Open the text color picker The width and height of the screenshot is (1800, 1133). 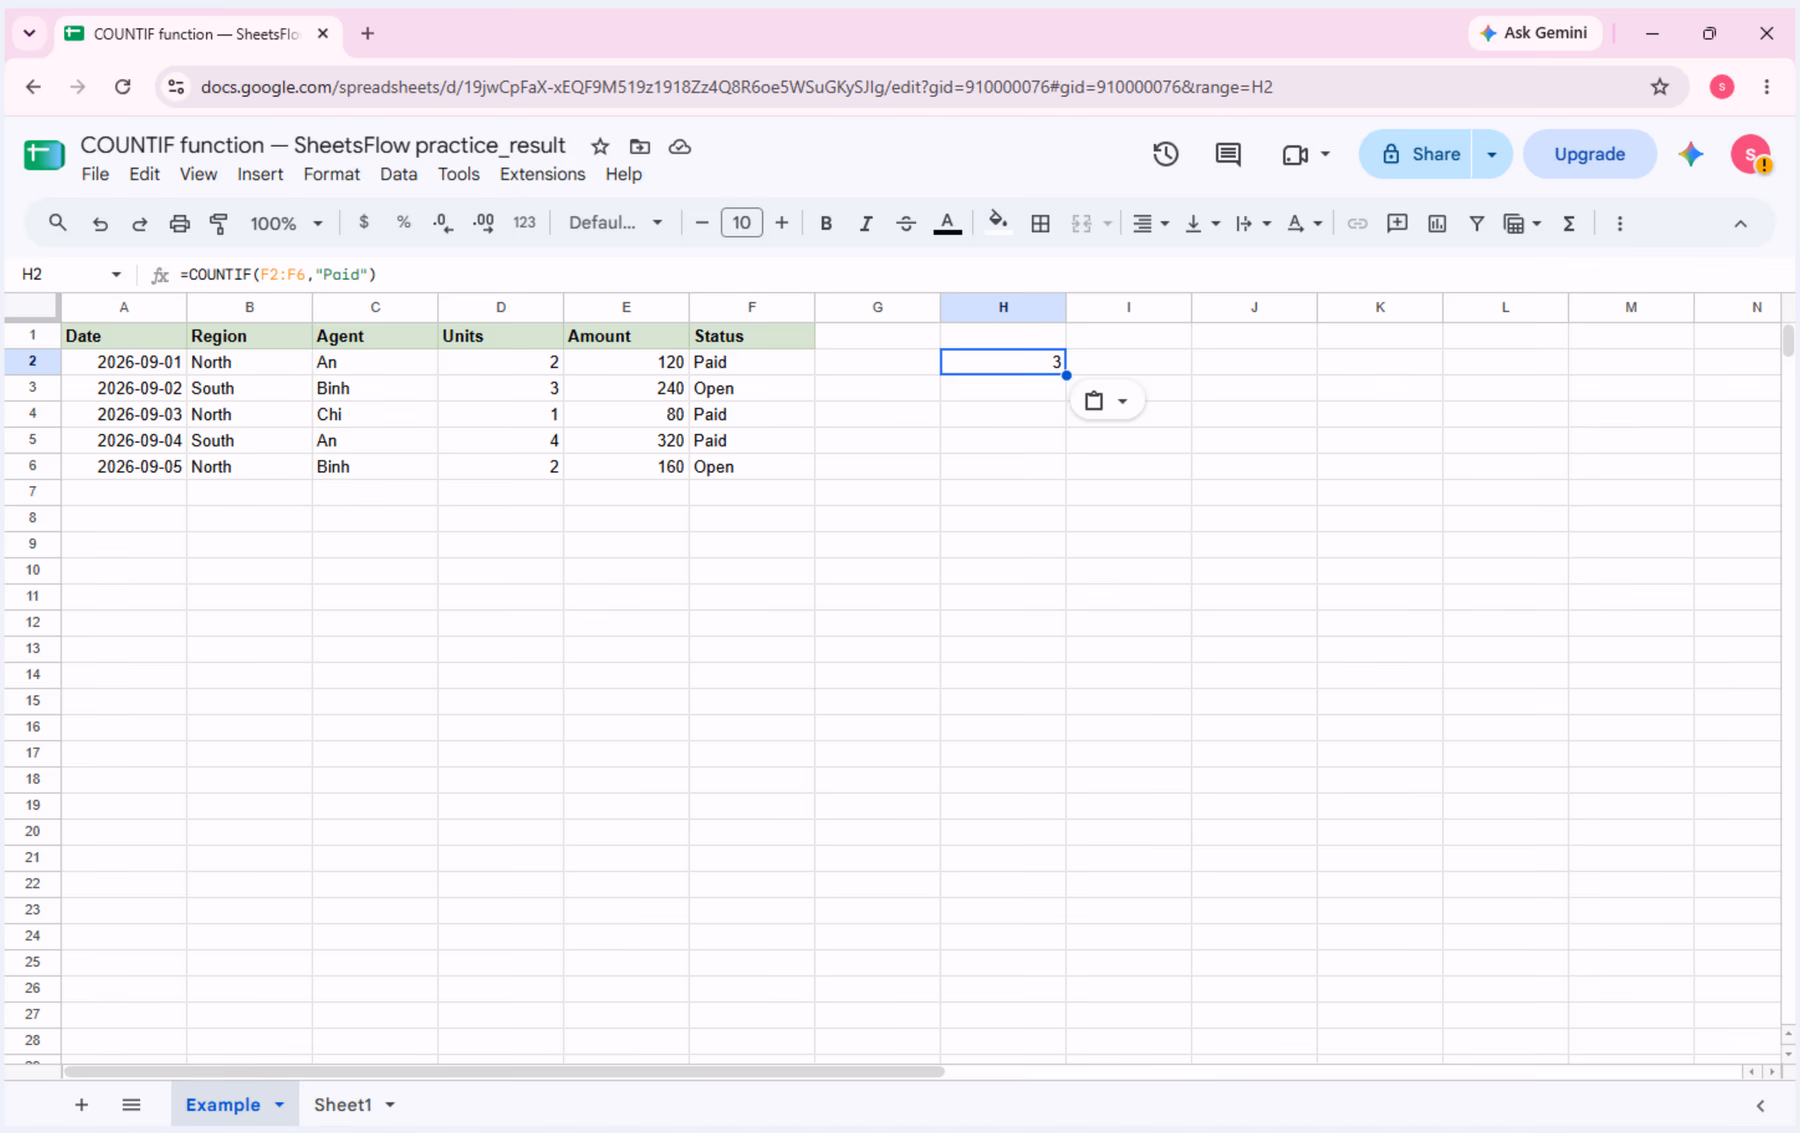[x=947, y=223]
